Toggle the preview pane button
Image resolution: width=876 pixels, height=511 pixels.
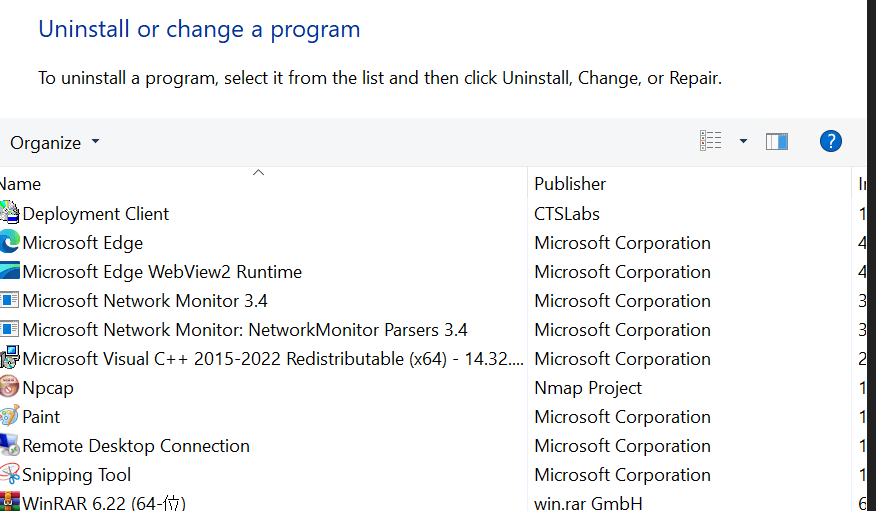[777, 142]
